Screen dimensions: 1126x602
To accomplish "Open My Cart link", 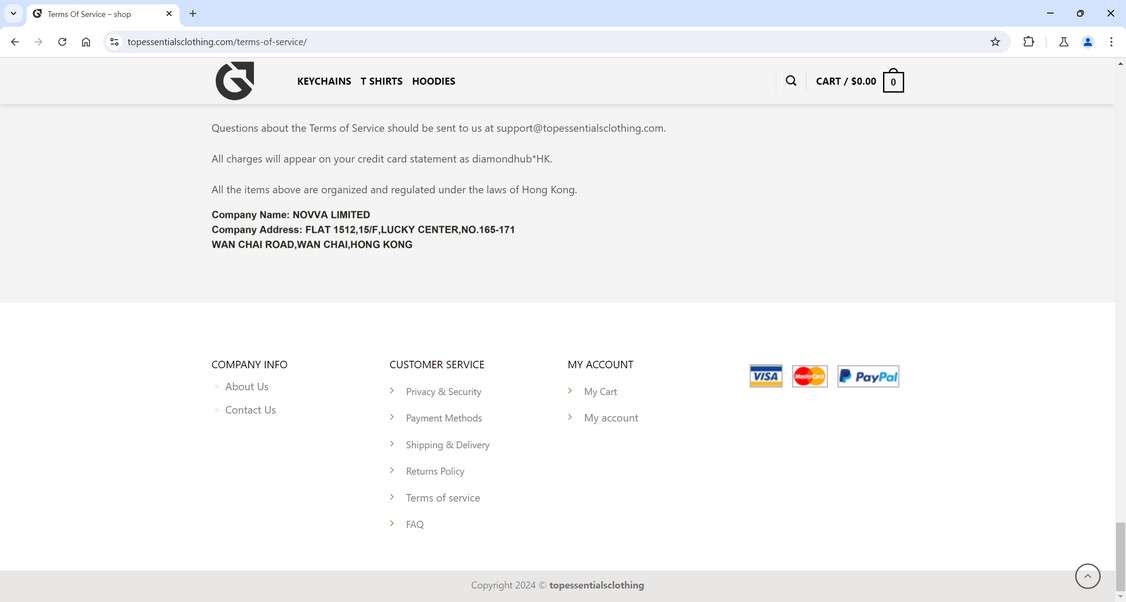I will 600,392.
